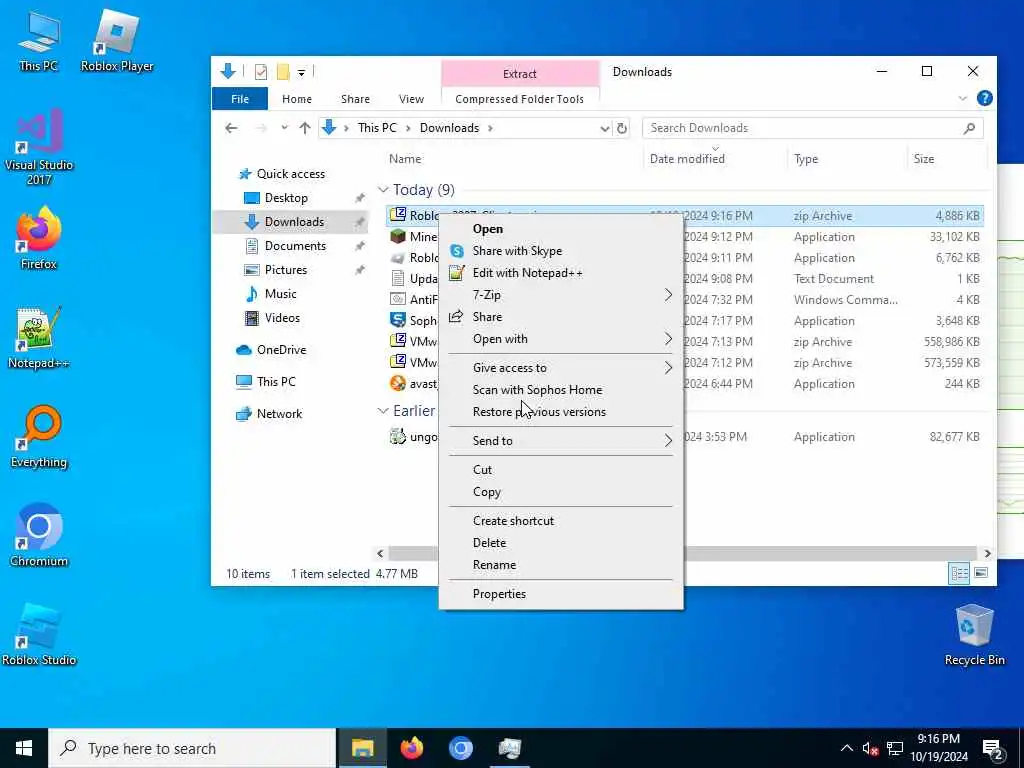Click the Search Downloads field
Image resolution: width=1024 pixels, height=768 pixels.
(812, 128)
